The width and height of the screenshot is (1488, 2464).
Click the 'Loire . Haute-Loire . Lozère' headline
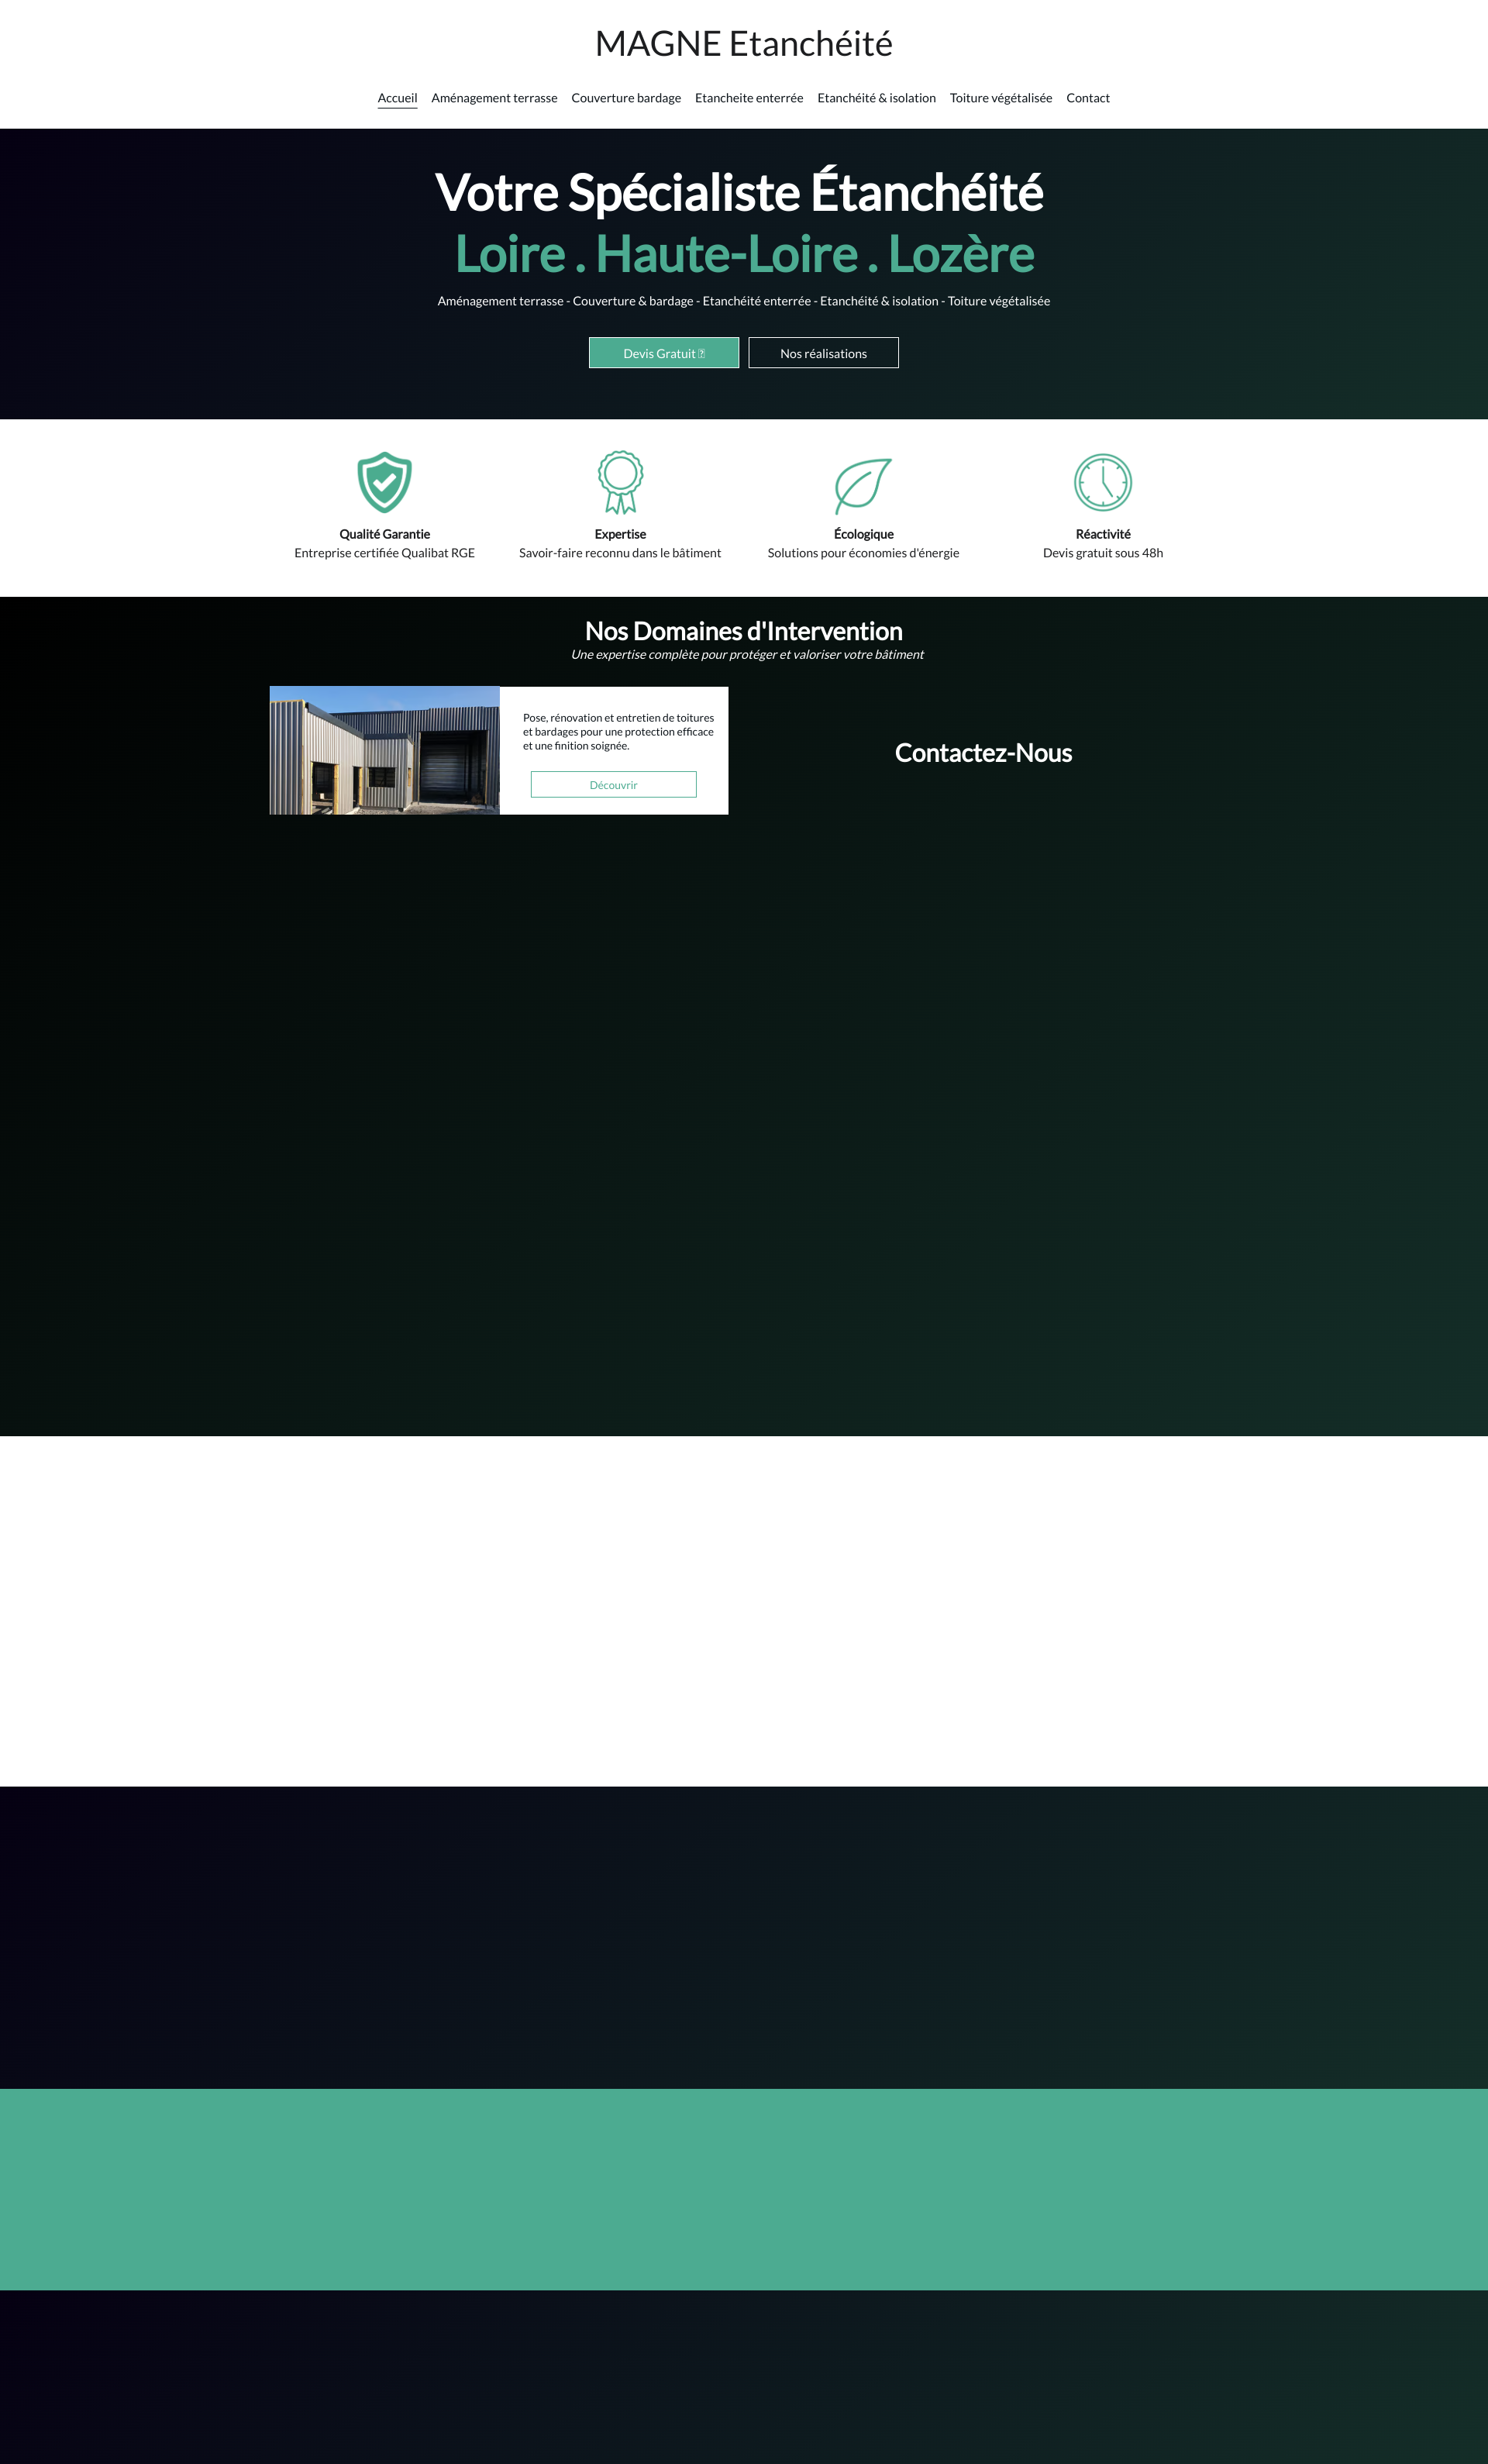[744, 254]
